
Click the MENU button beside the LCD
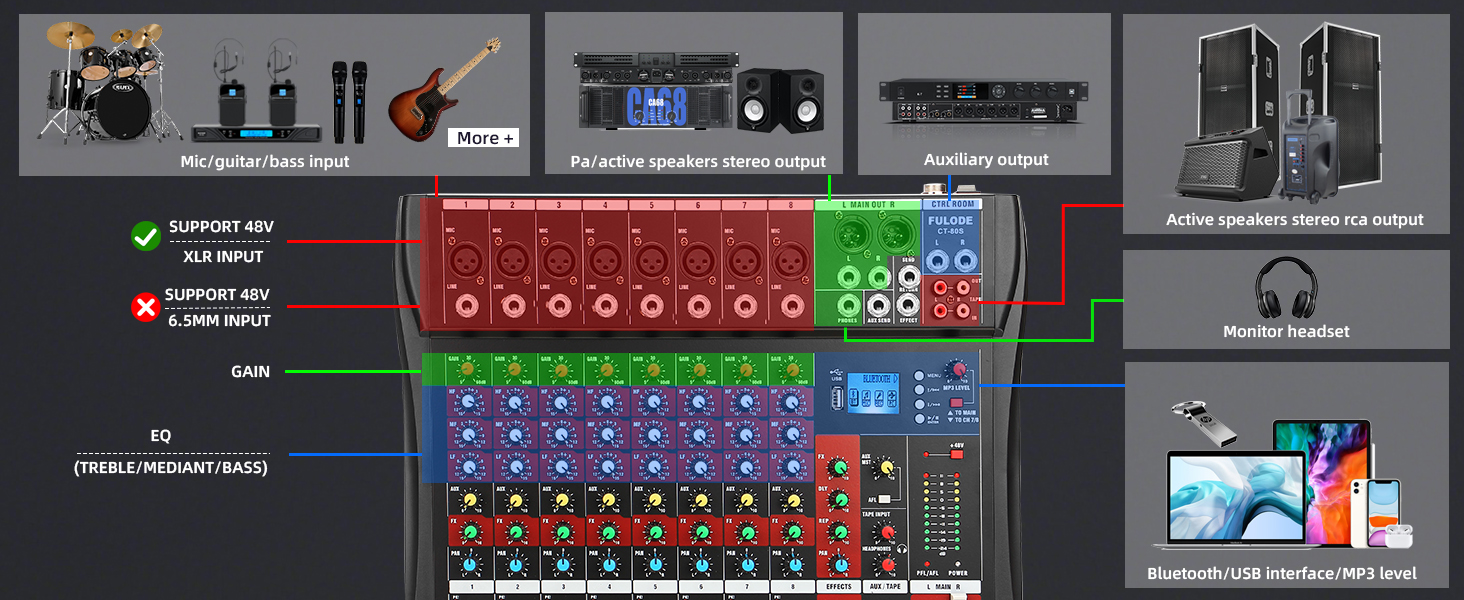[919, 375]
